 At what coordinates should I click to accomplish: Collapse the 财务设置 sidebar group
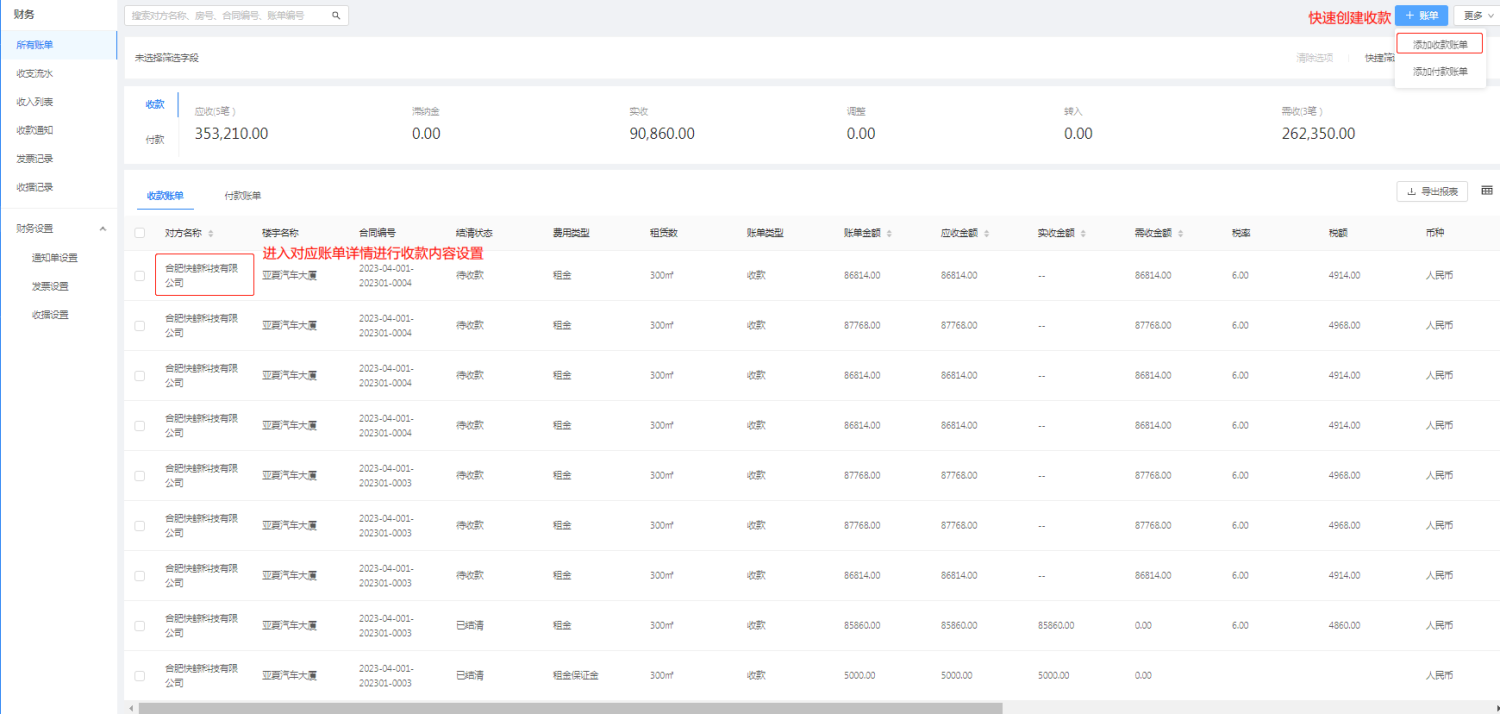(x=102, y=229)
